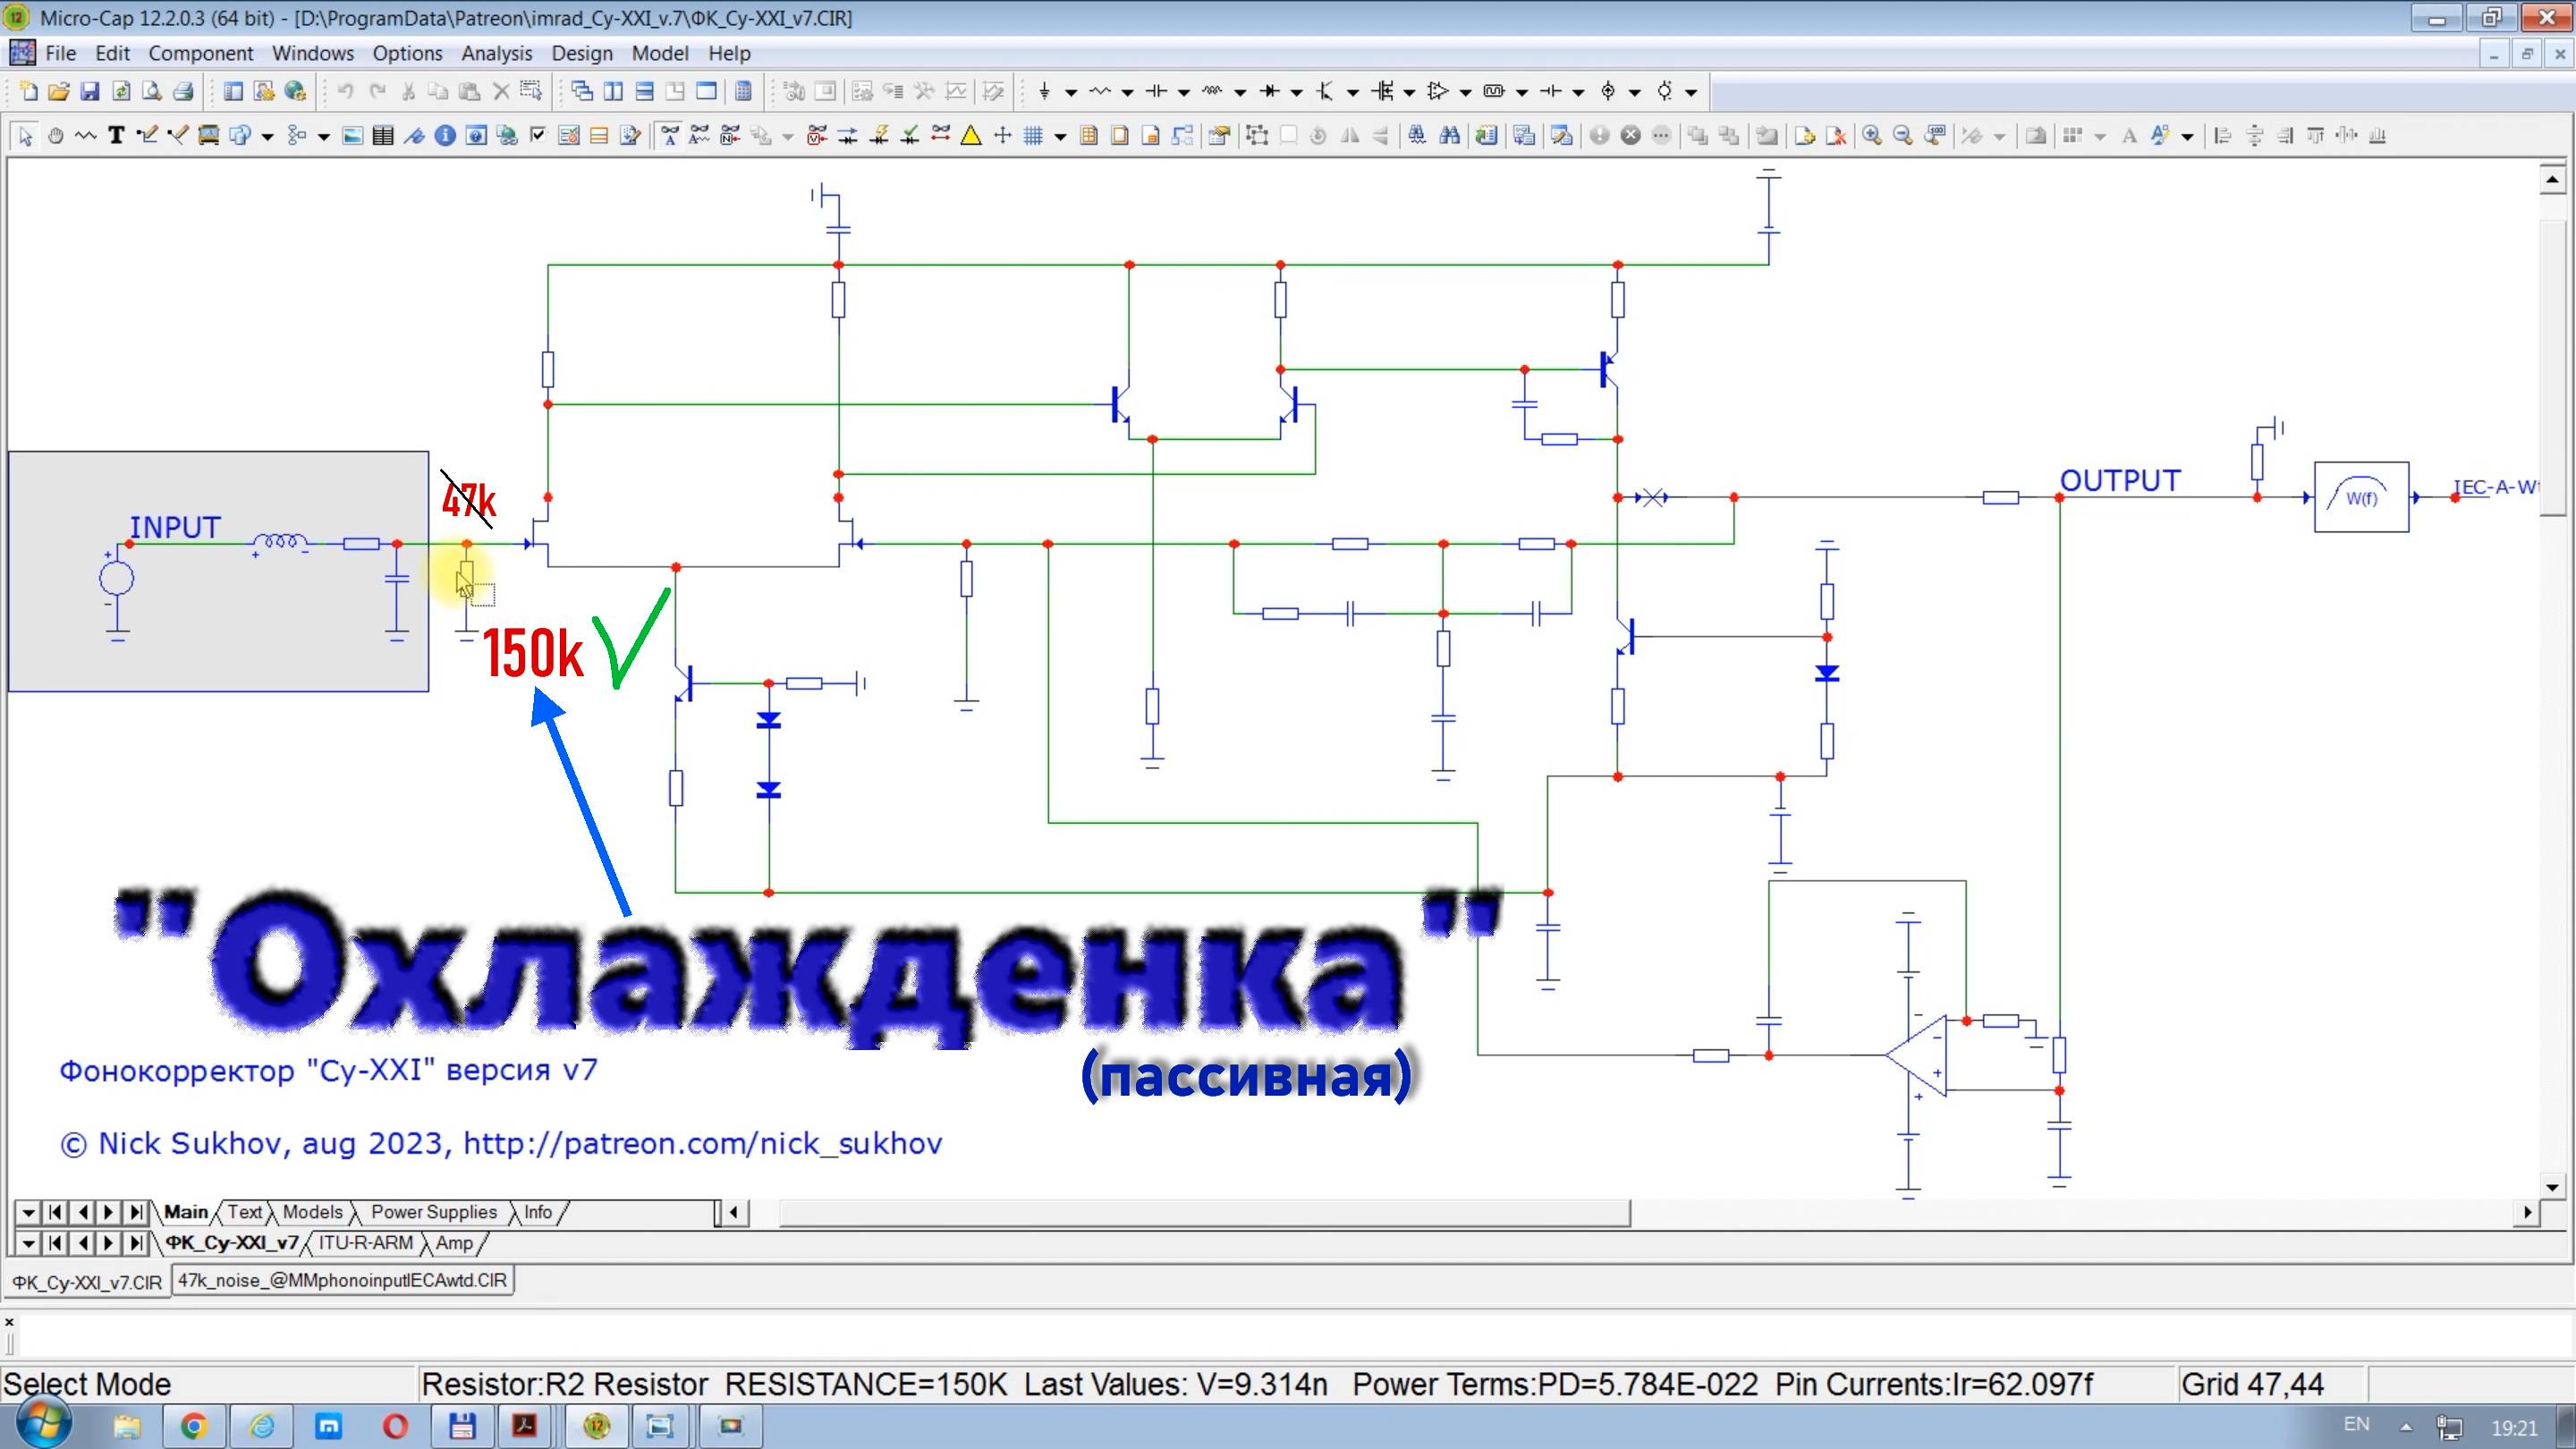Screen dimensions: 2576x1449
Task: Open the ITU-R-ARM section tab
Action: pyautogui.click(x=365, y=1243)
